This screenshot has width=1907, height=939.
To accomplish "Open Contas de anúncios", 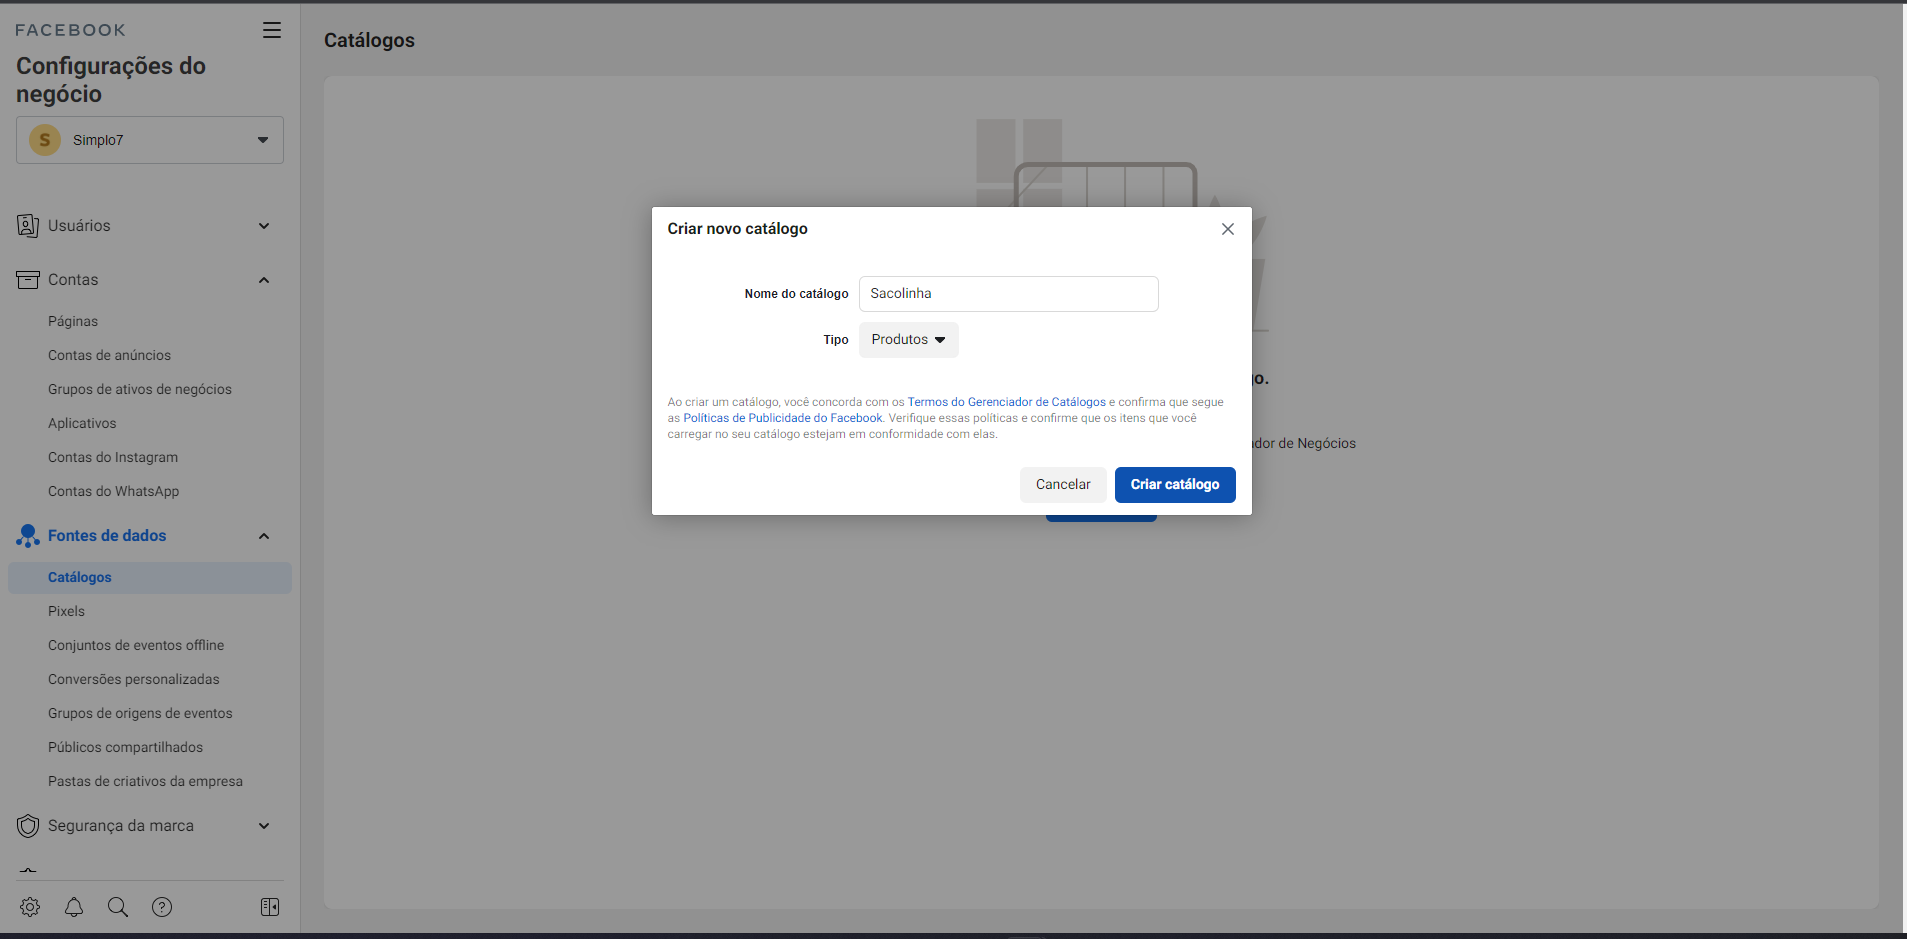I will click(109, 355).
